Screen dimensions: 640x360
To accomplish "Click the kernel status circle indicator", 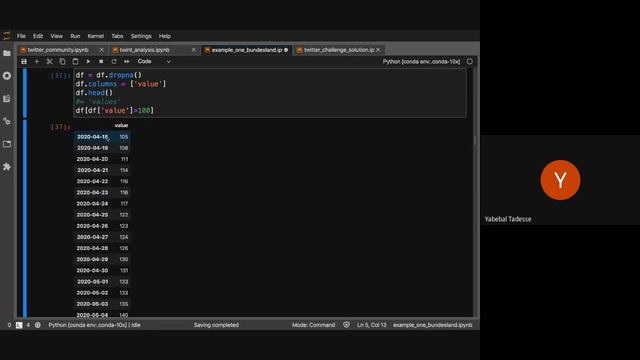I will (x=470, y=62).
